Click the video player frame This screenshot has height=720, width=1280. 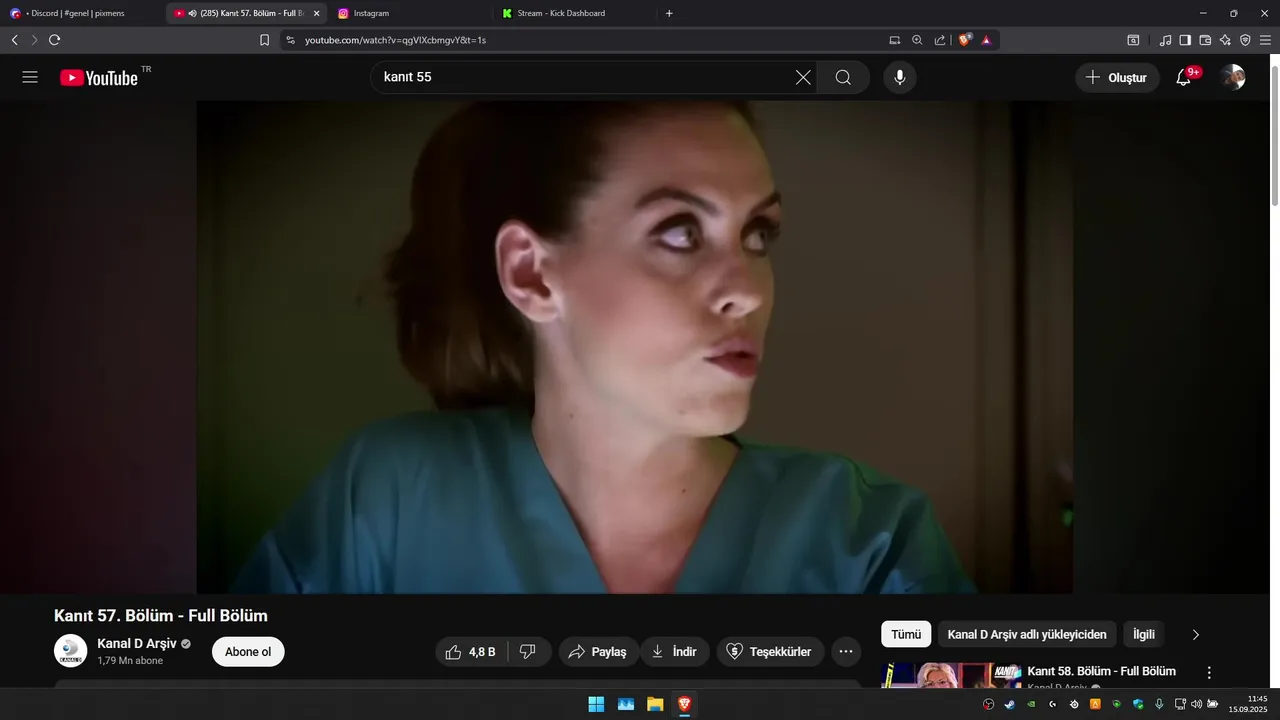pyautogui.click(x=635, y=347)
